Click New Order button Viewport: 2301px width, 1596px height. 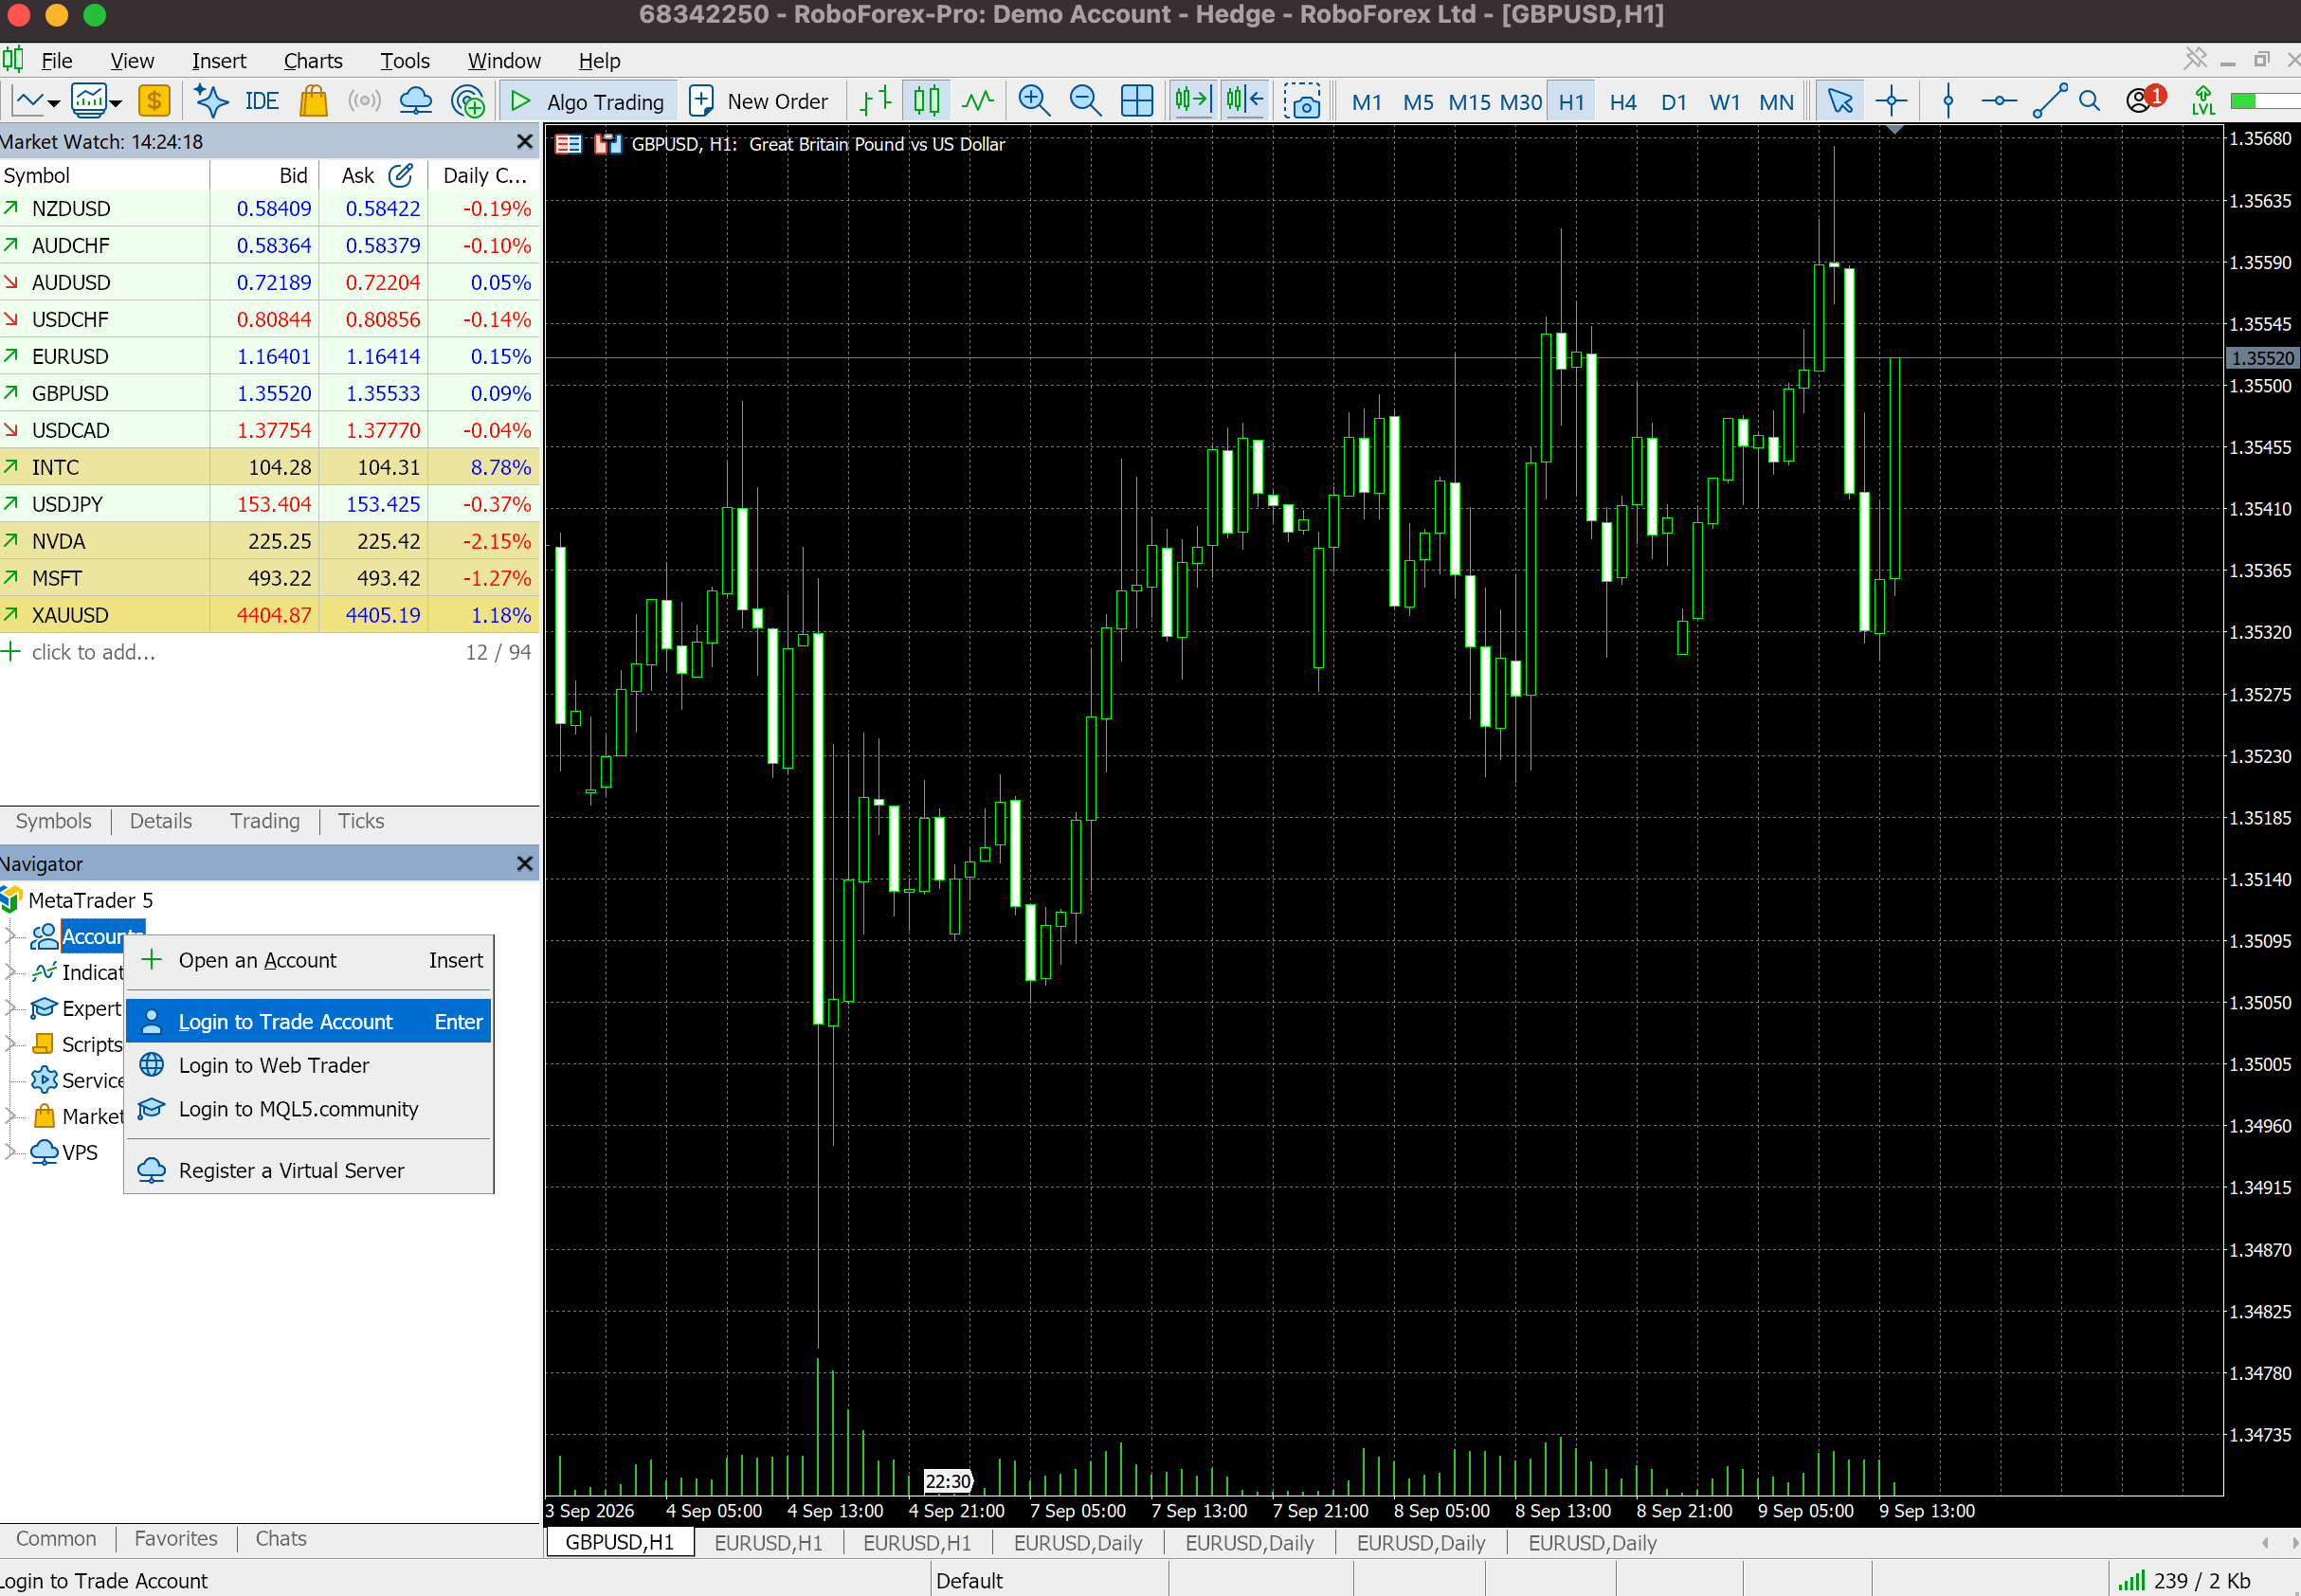(x=760, y=101)
